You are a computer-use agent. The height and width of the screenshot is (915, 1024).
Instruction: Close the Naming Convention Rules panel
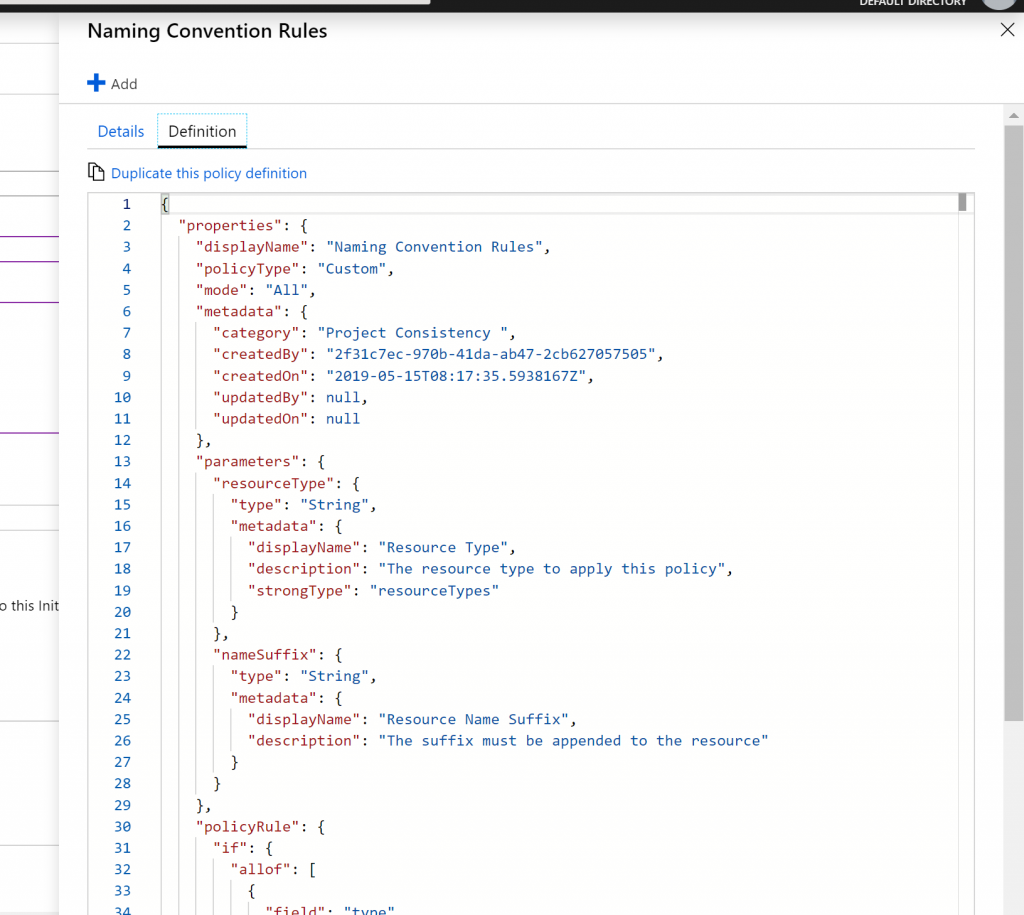(x=1007, y=30)
